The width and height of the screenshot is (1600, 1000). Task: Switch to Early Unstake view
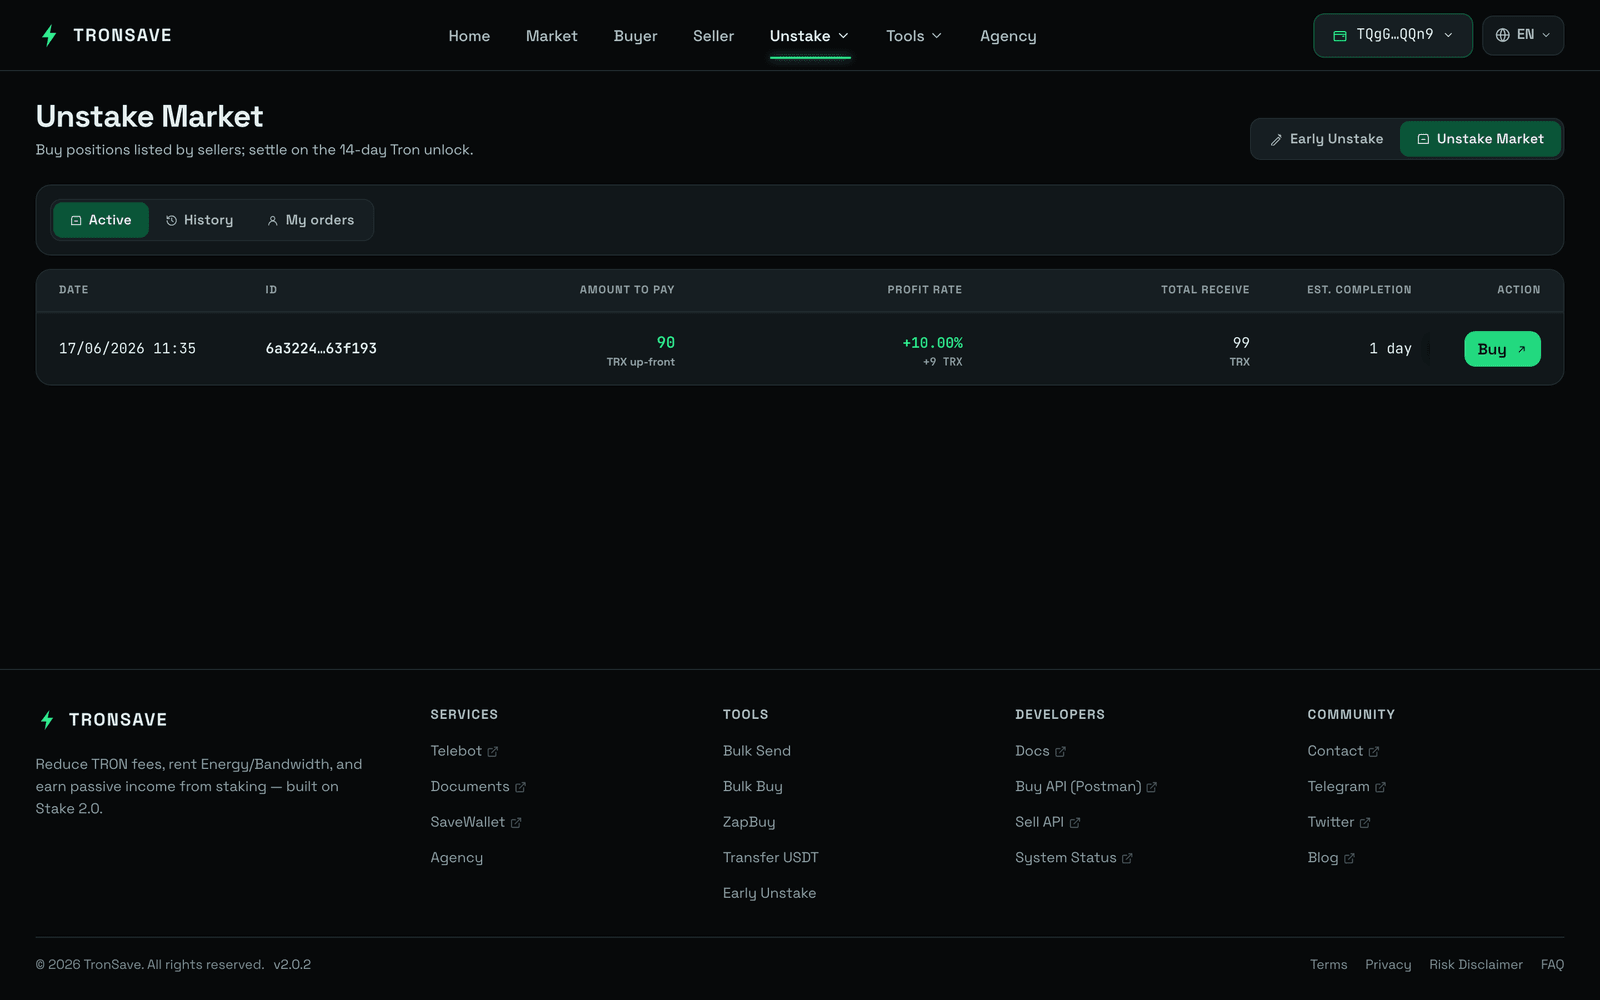(x=1326, y=139)
